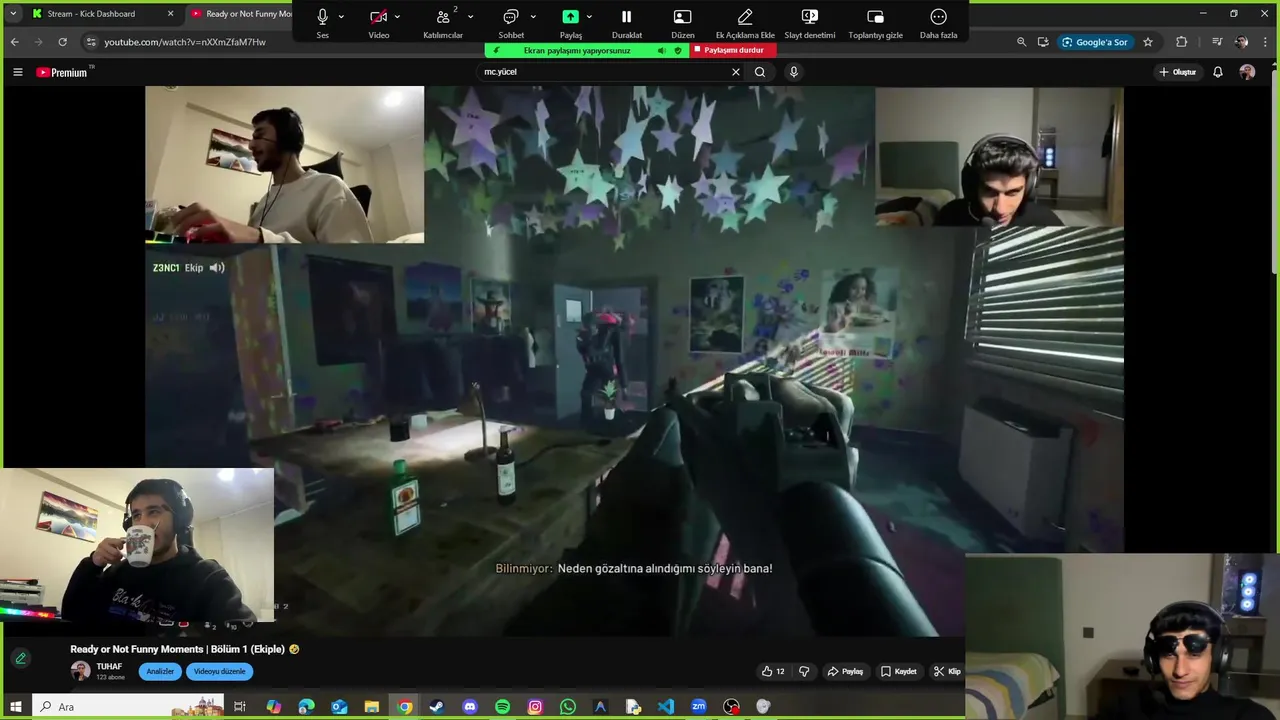Image resolution: width=1280 pixels, height=720 pixels.
Task: Click security shield icon in sharing bar
Action: coord(678,50)
